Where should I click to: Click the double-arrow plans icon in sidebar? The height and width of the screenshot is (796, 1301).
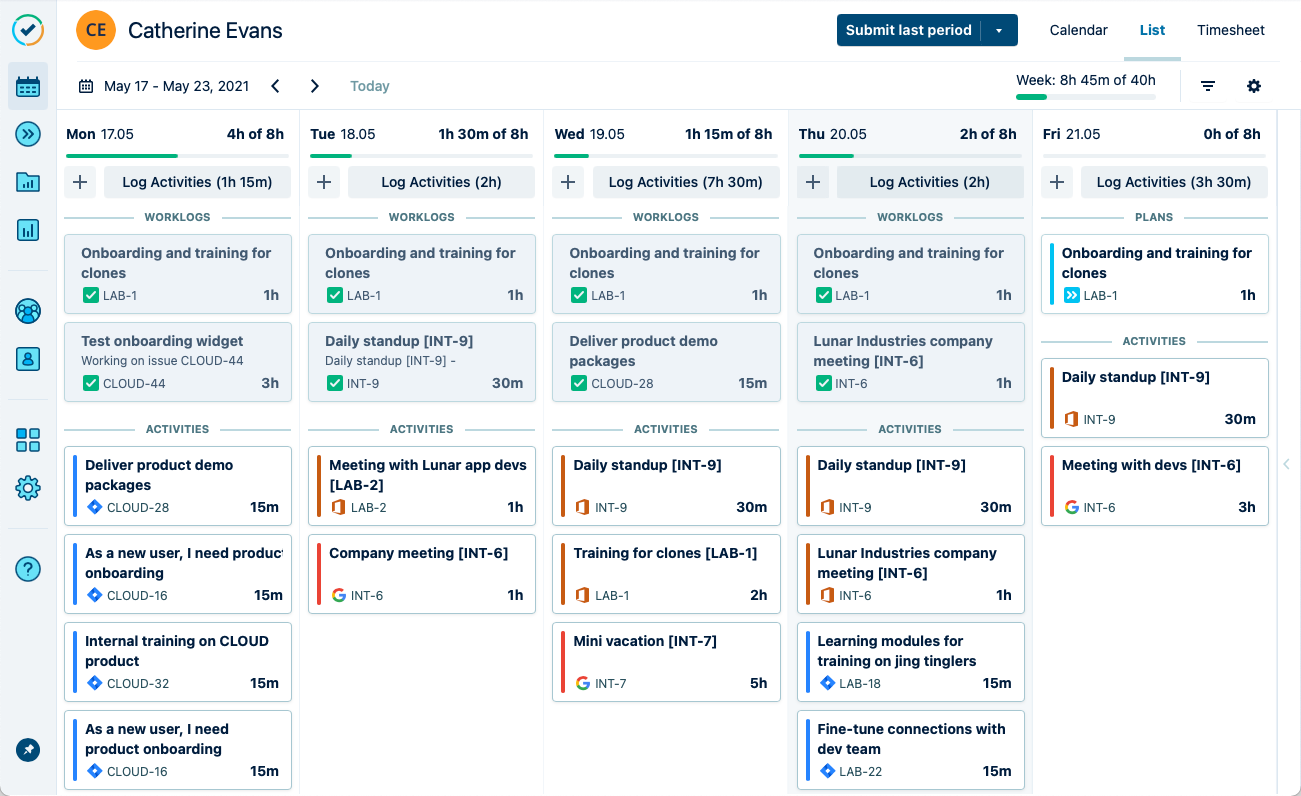point(28,134)
